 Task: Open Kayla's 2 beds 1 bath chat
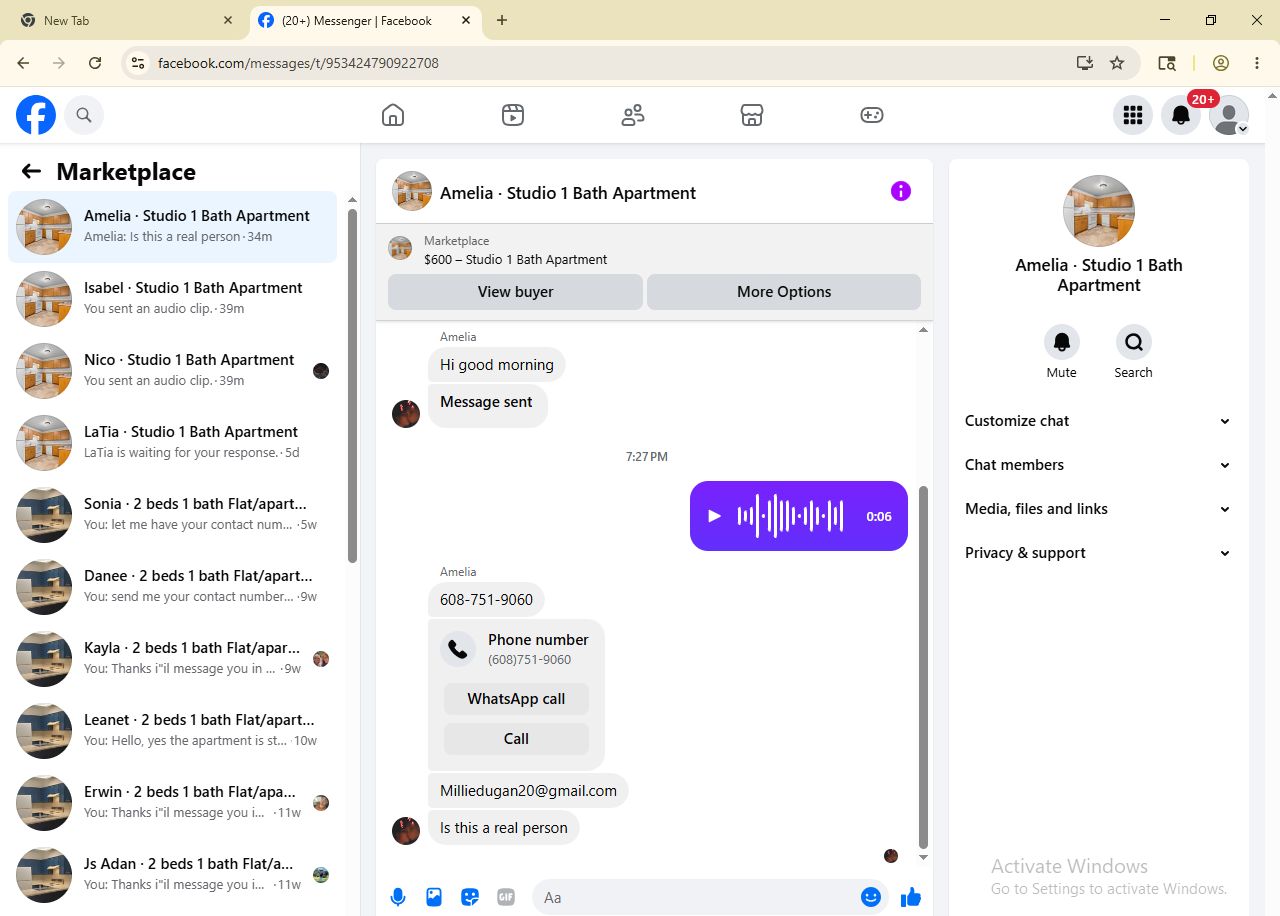(x=173, y=659)
